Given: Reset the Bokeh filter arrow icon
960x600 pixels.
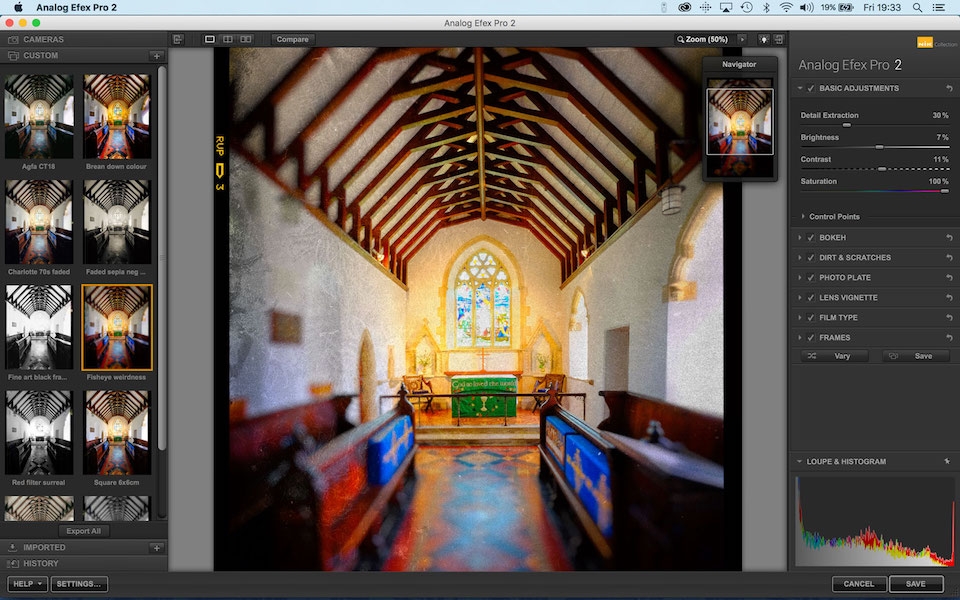Looking at the screenshot, I should pos(949,238).
